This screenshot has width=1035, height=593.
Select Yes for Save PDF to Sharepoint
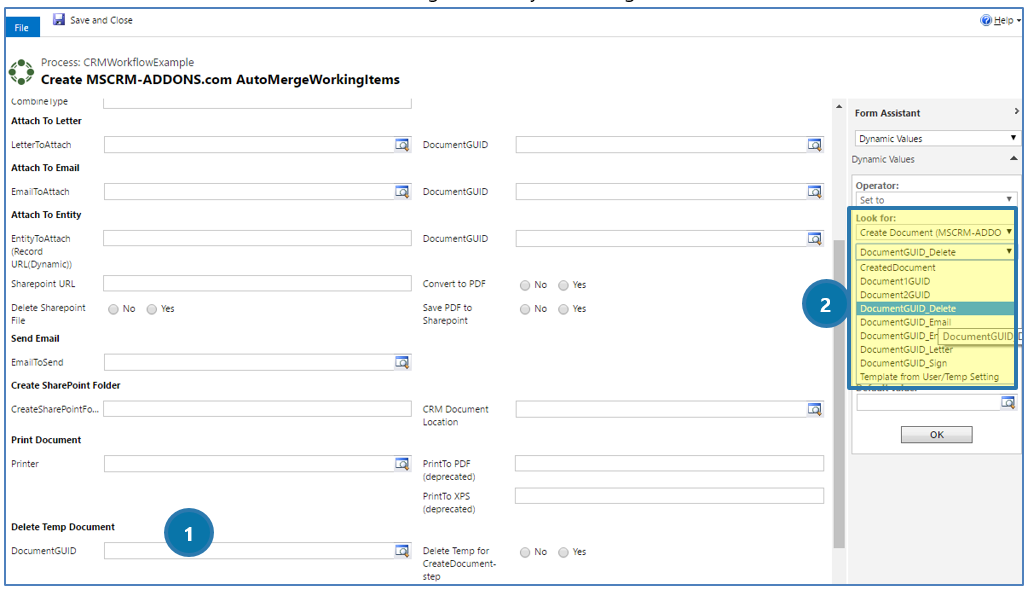pos(563,309)
